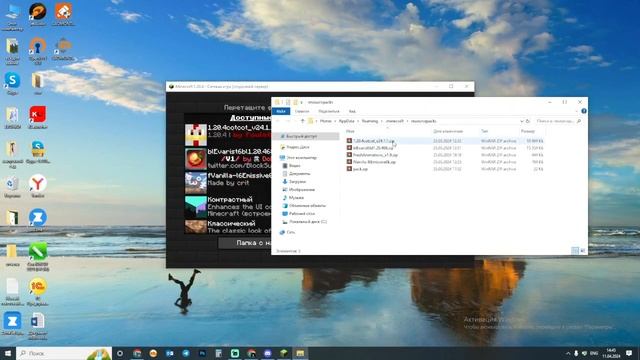Select the Vanilla-16Emissive pack thumbnail in Minecraft
This screenshot has width=640, height=360.
click(196, 183)
